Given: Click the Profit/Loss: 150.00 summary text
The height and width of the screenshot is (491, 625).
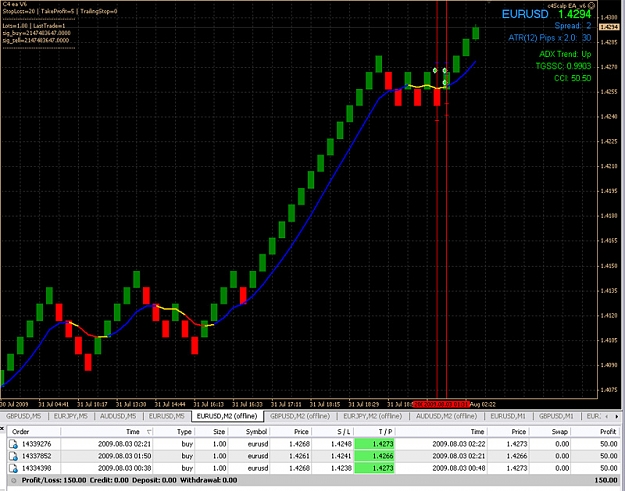Looking at the screenshot, I should (x=54, y=480).
